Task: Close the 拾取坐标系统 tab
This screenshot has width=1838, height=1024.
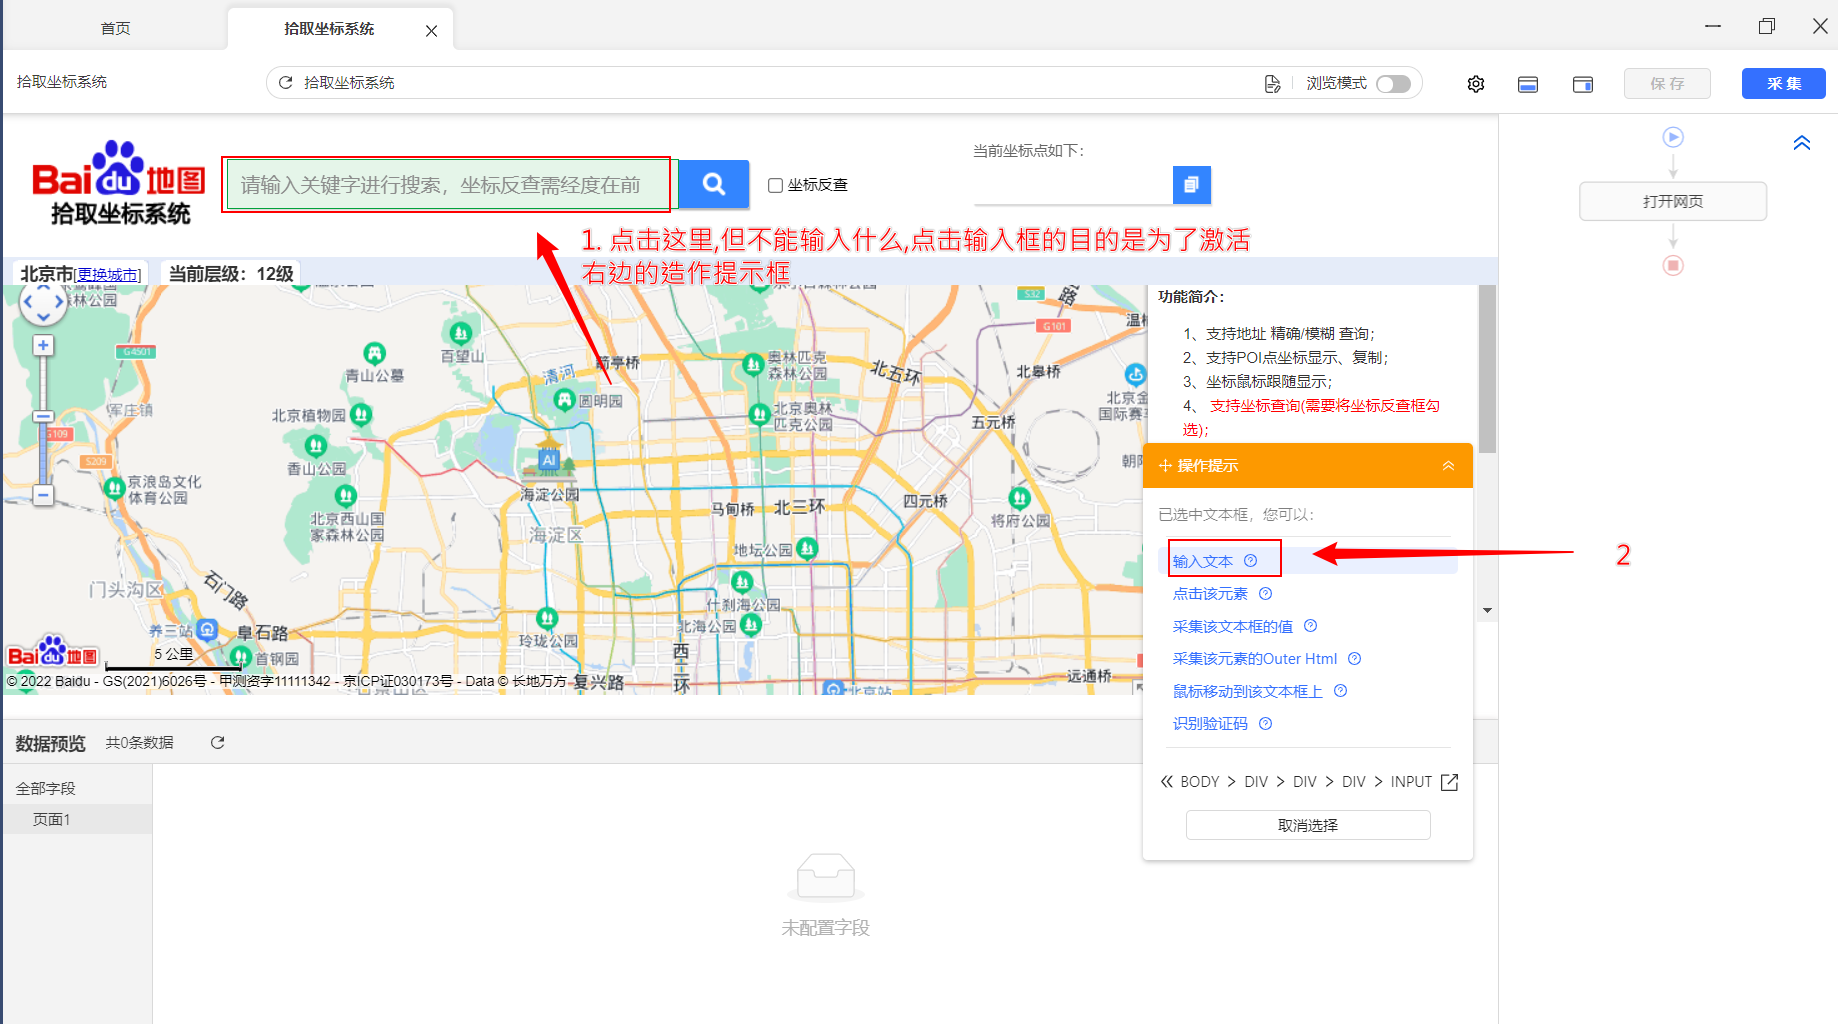Action: [431, 31]
